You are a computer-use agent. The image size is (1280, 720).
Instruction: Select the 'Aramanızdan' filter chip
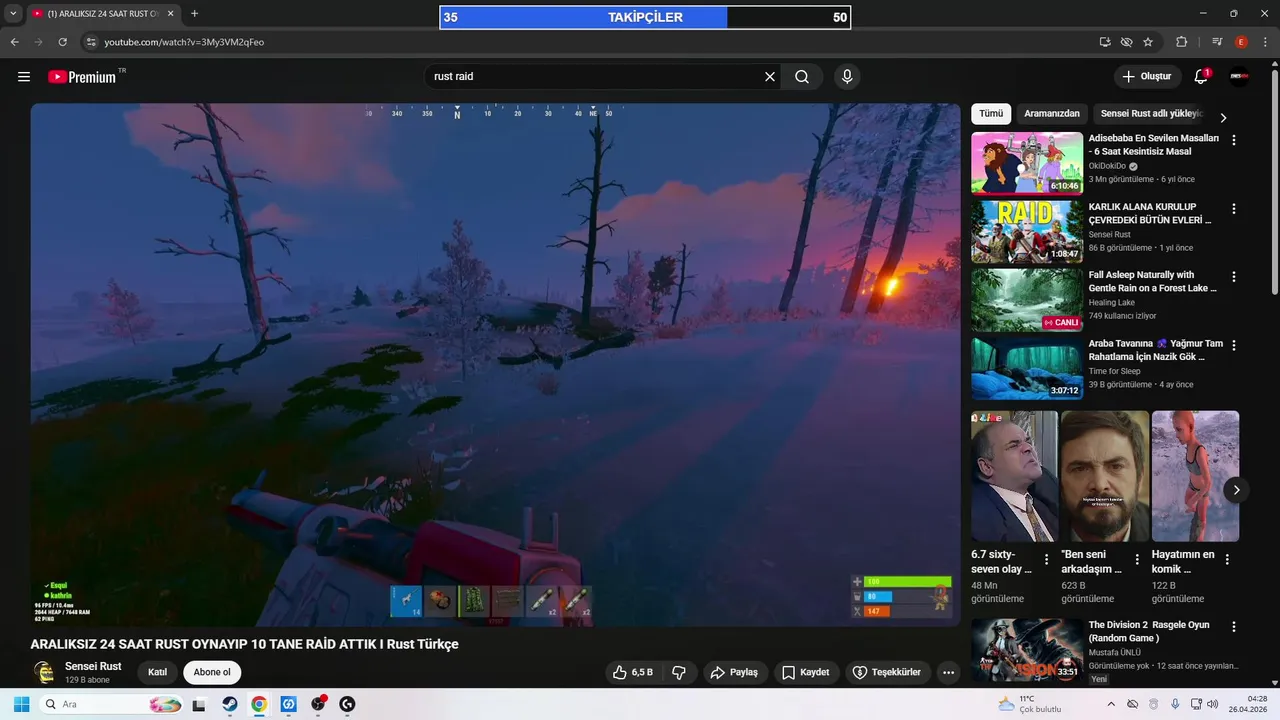pos(1052,114)
